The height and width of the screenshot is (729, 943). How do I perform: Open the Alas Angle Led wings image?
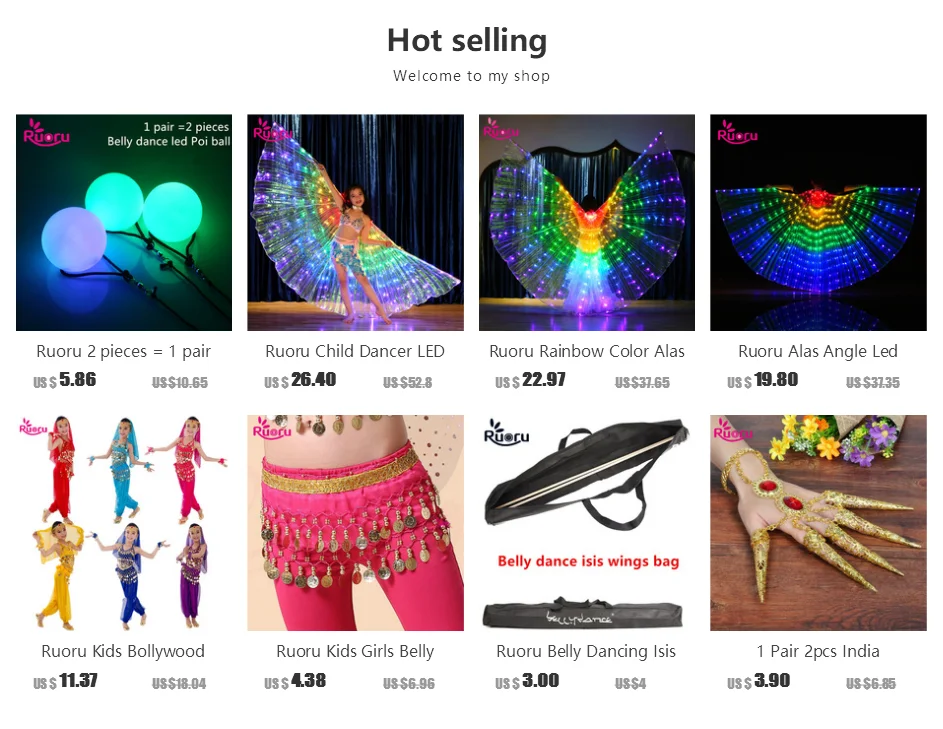click(x=818, y=223)
